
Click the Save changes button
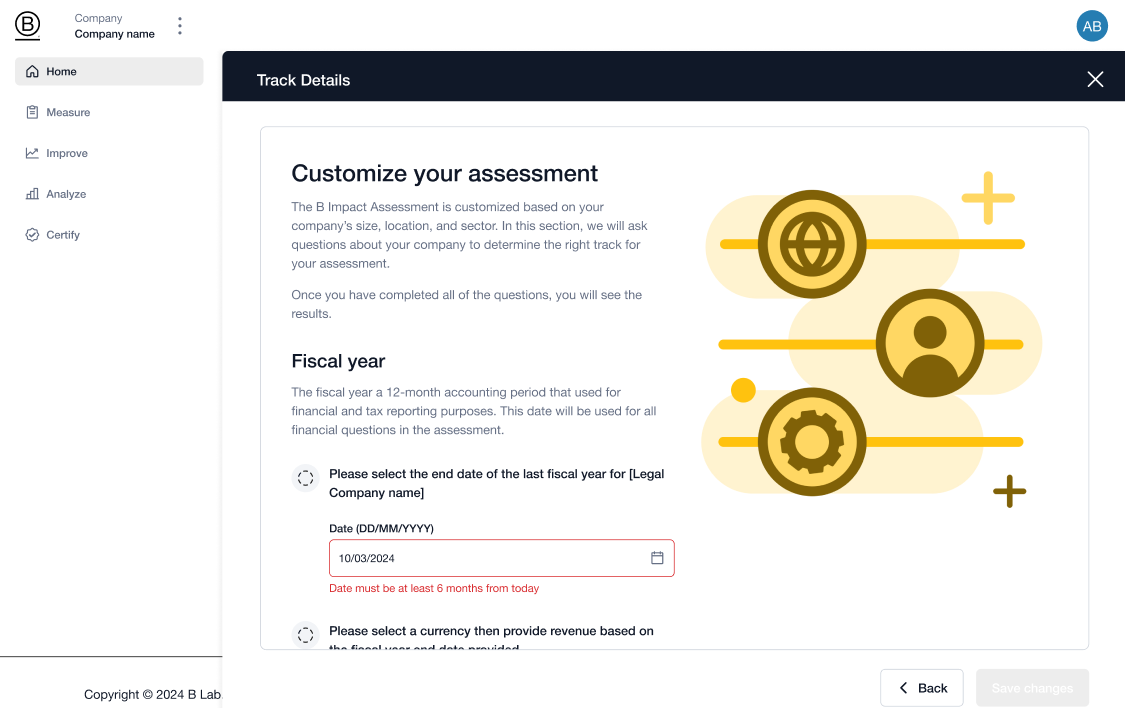[1032, 688]
